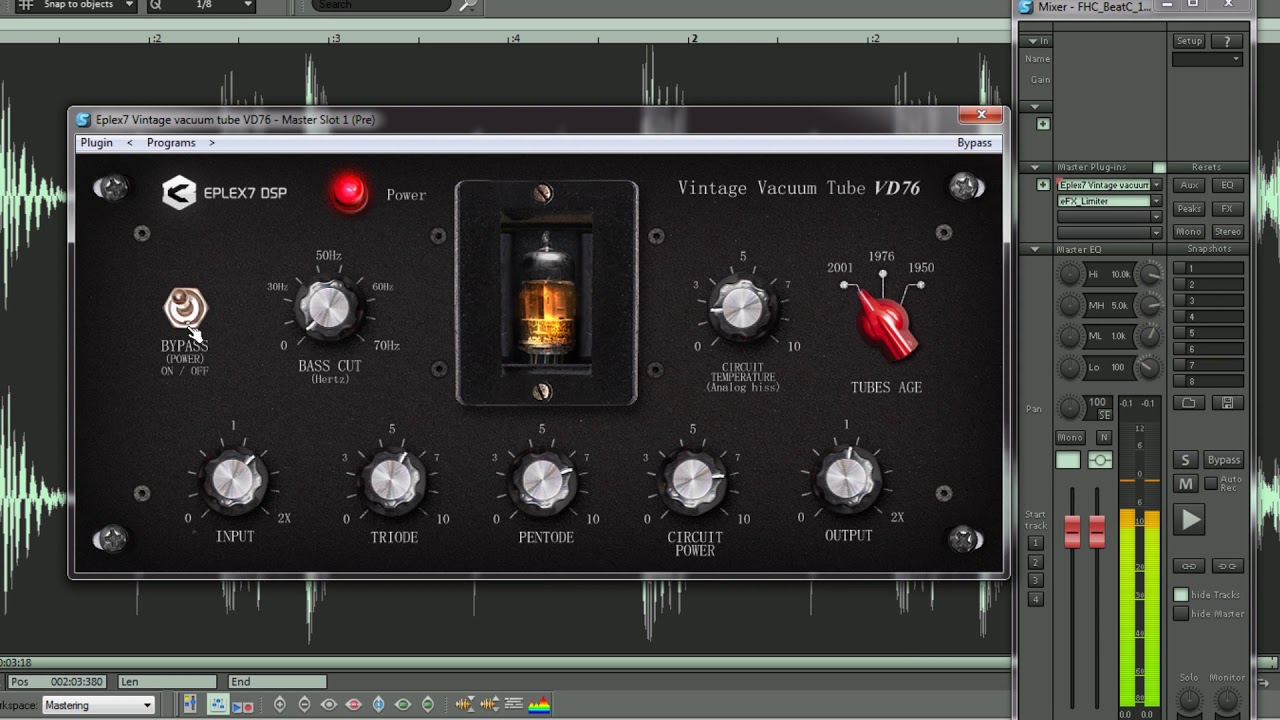
Task: Click Bypass in plugin window menu bar
Action: point(974,143)
